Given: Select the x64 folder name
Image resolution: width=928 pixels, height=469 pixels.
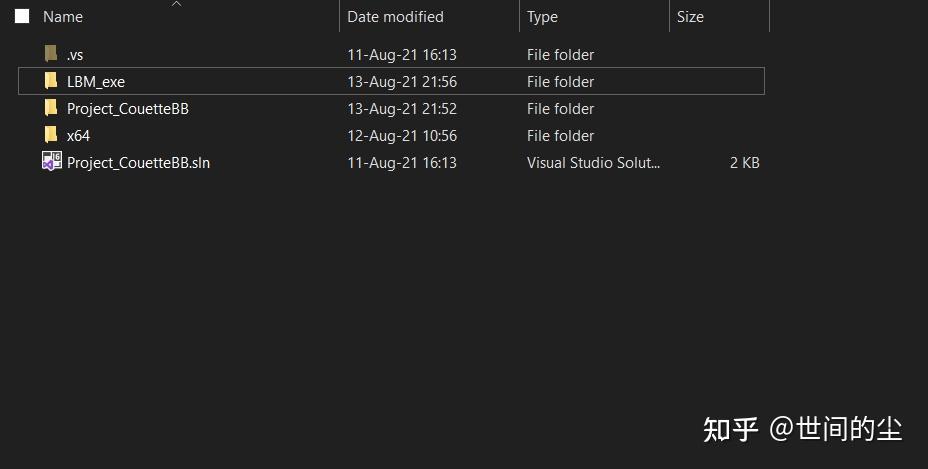Looking at the screenshot, I should pyautogui.click(x=78, y=136).
